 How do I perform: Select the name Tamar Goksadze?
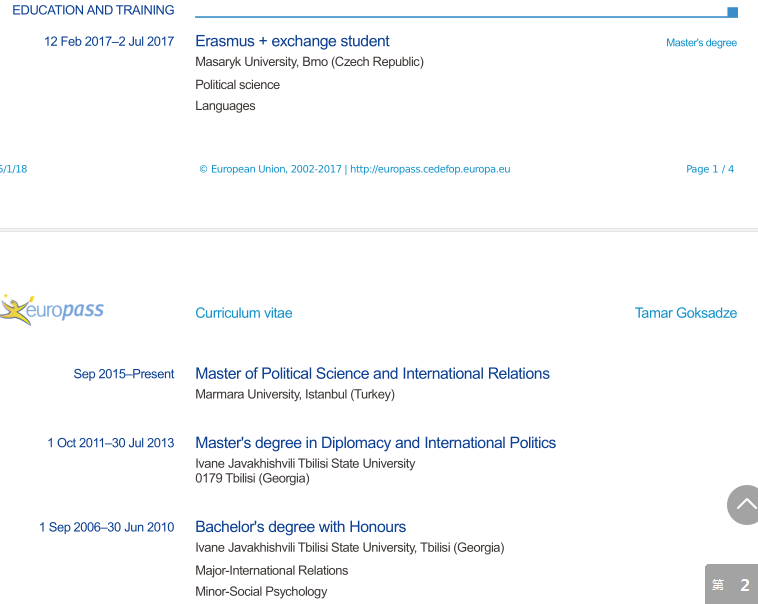click(685, 313)
